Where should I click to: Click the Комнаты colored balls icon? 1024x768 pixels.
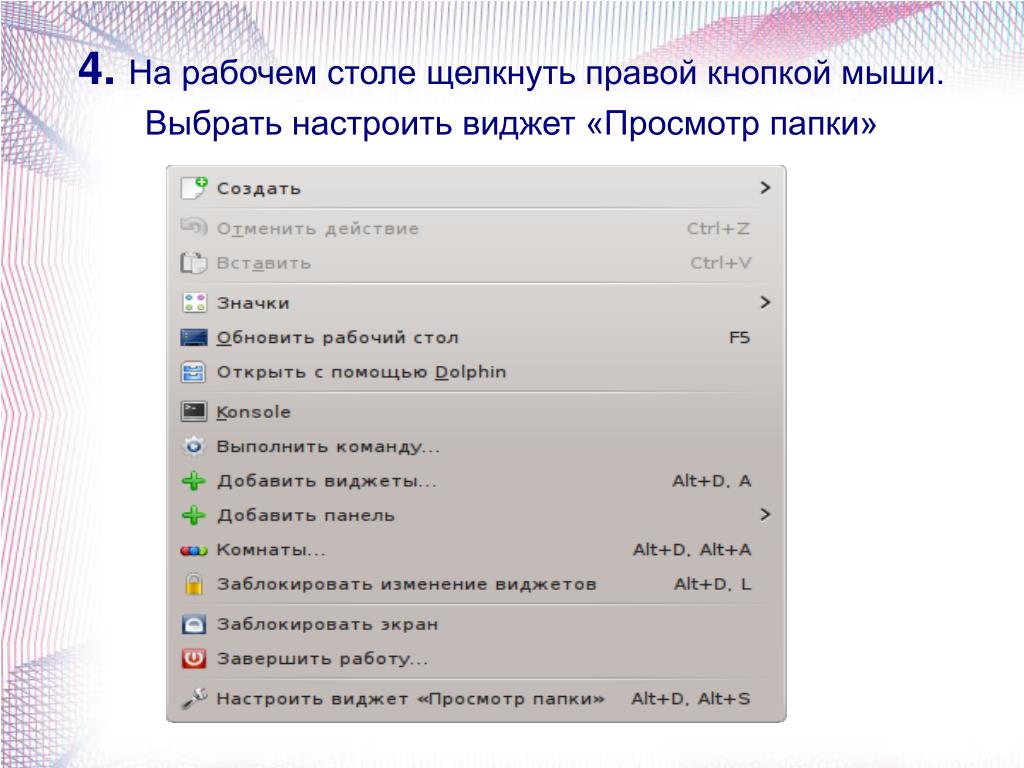point(194,551)
